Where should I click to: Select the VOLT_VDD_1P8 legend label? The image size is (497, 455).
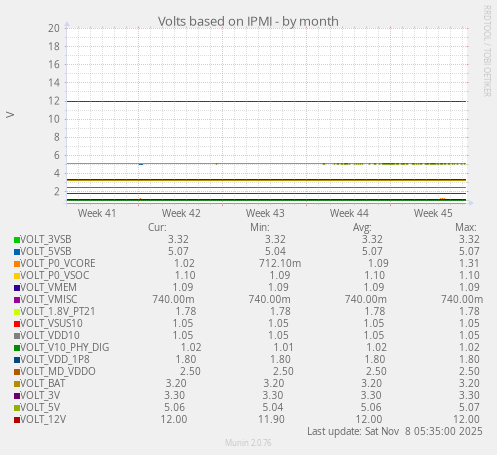pos(55,360)
